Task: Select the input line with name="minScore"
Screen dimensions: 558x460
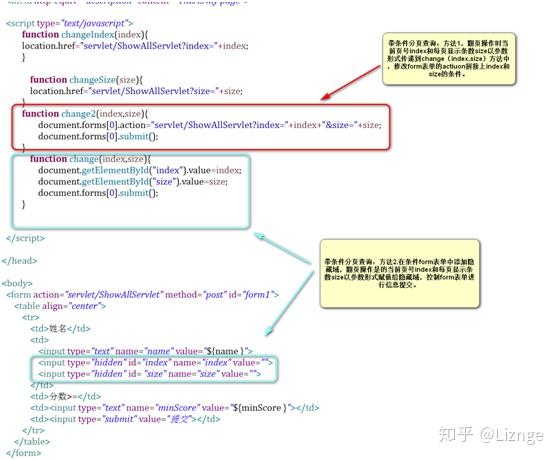Action: tap(175, 408)
